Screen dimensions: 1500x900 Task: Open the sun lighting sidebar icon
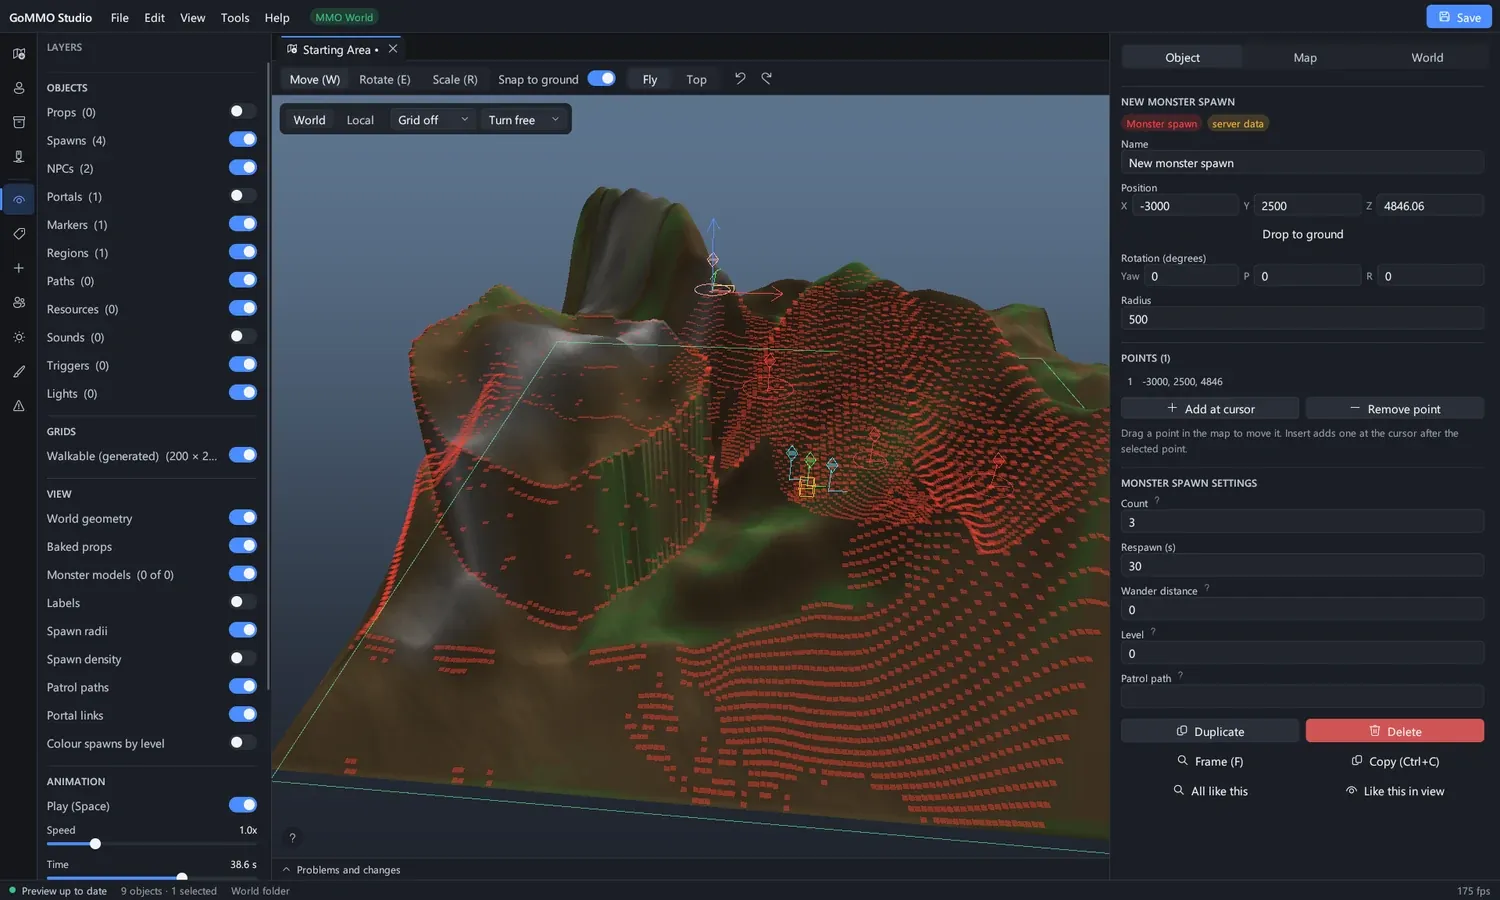tap(19, 337)
